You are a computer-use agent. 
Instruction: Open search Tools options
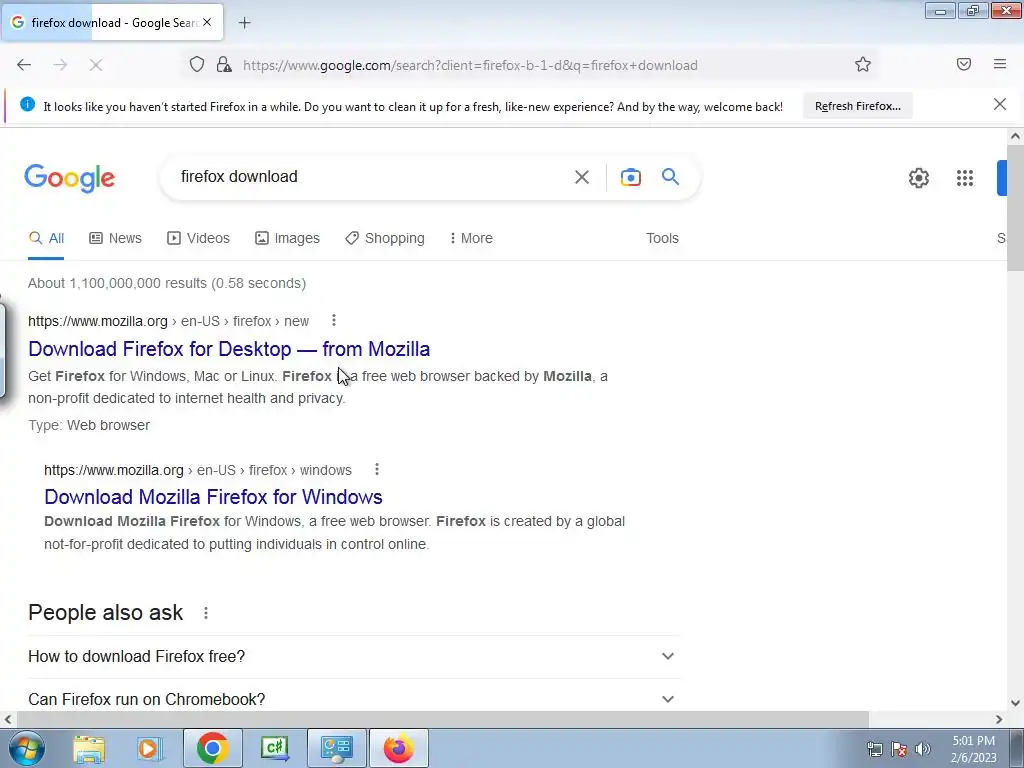pos(662,238)
